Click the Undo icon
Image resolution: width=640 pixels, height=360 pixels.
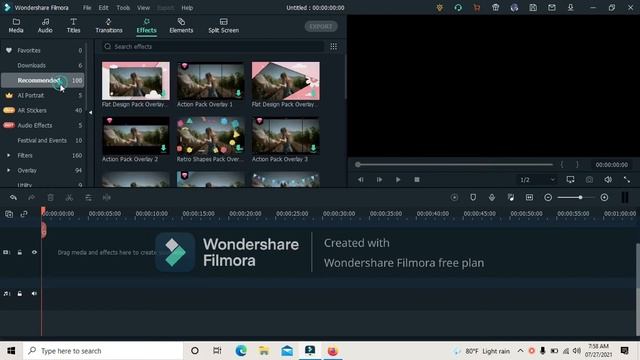13,198
